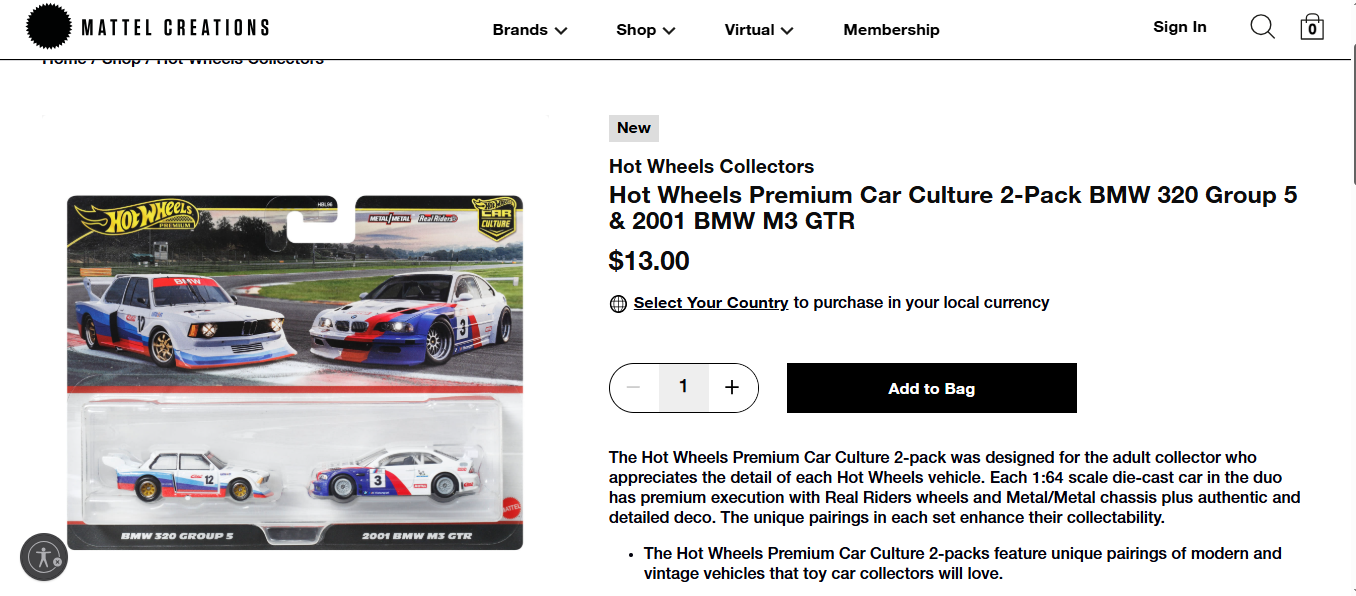Expand the Brands dropdown menu
The image size is (1356, 596).
pos(529,30)
